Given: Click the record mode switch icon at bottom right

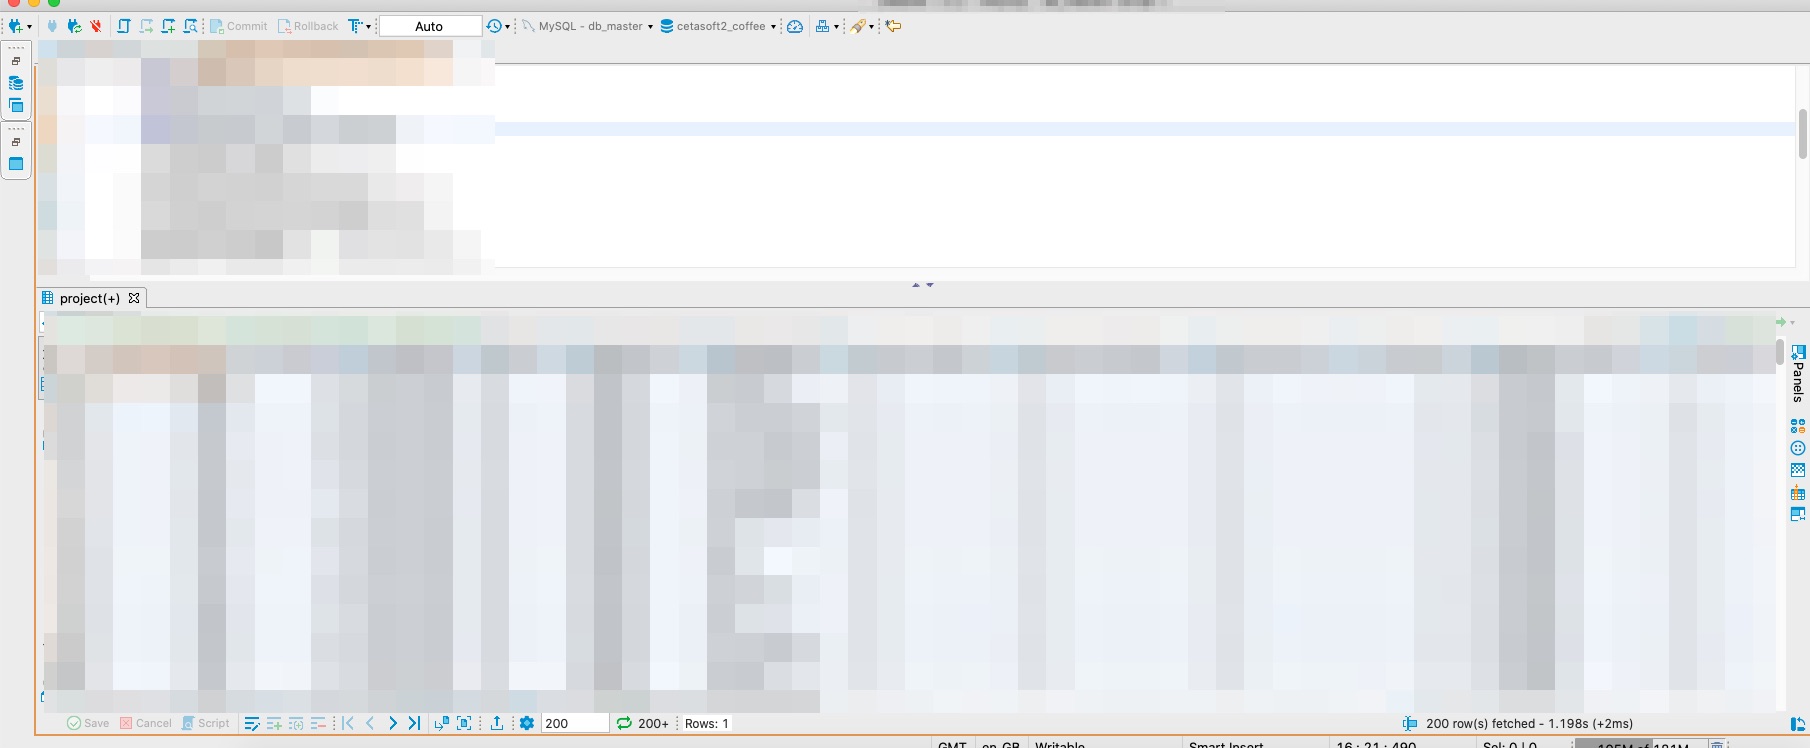Looking at the screenshot, I should (1797, 724).
